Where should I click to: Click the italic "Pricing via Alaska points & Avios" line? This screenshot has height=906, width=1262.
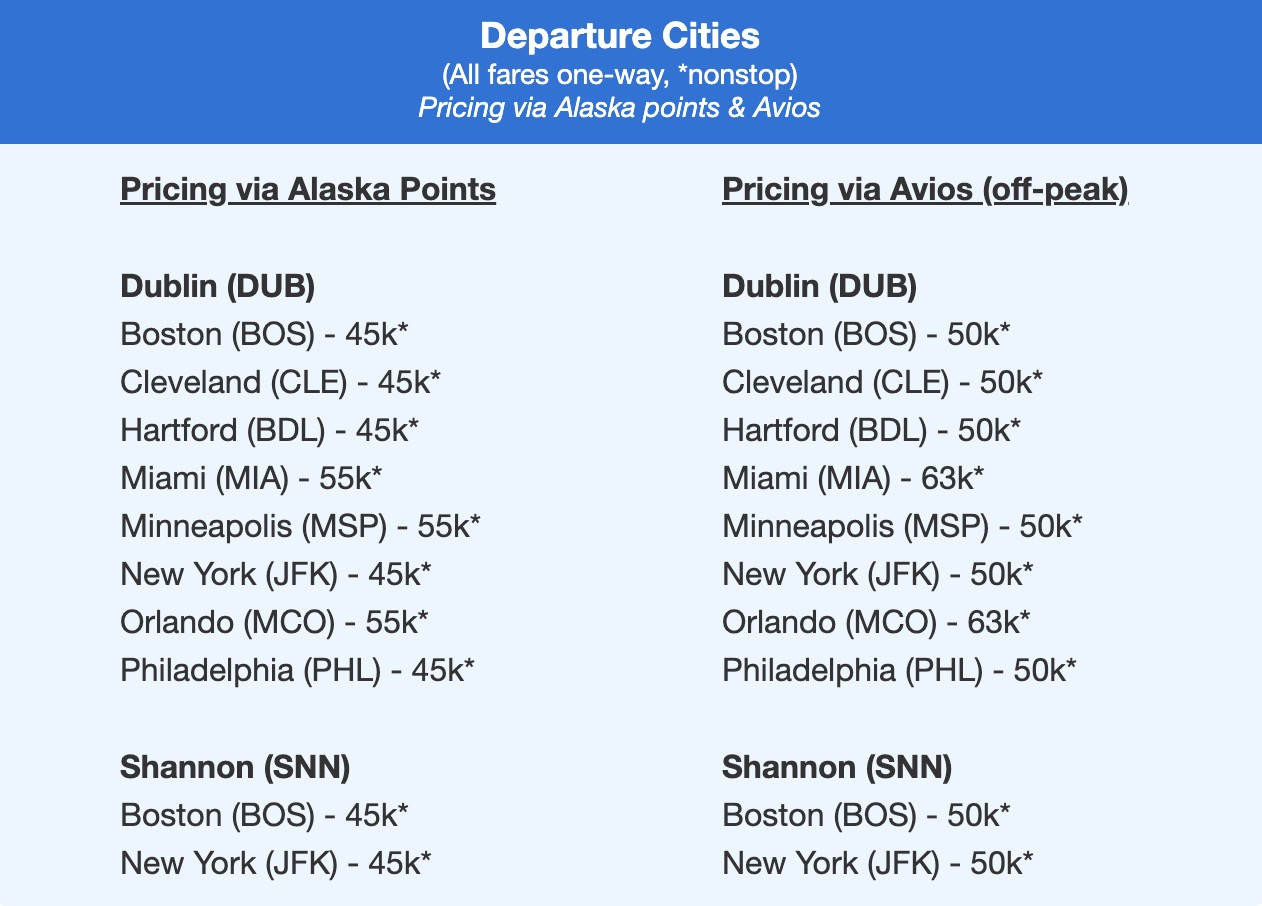coord(619,107)
